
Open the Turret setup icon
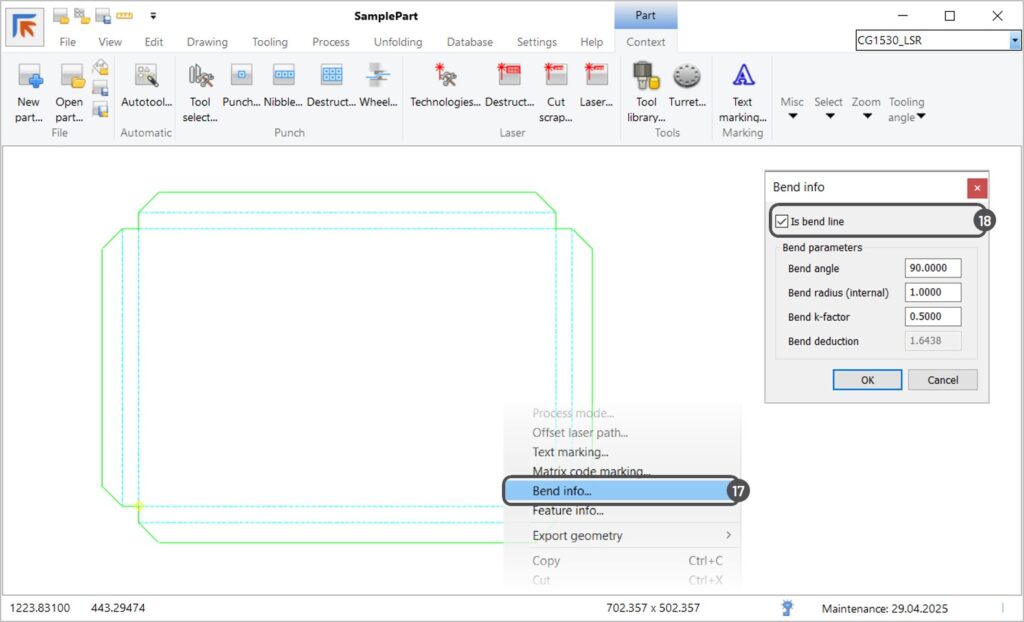(x=687, y=76)
